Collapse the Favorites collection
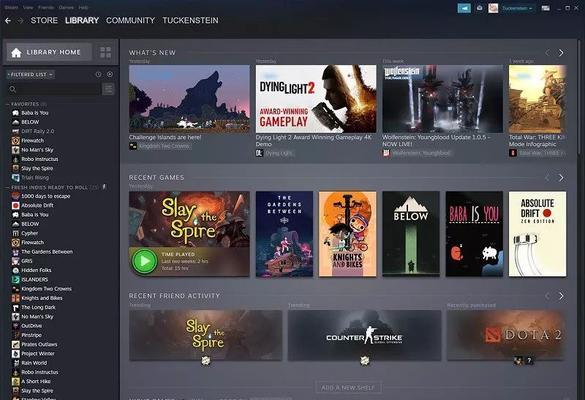 (x=8, y=104)
